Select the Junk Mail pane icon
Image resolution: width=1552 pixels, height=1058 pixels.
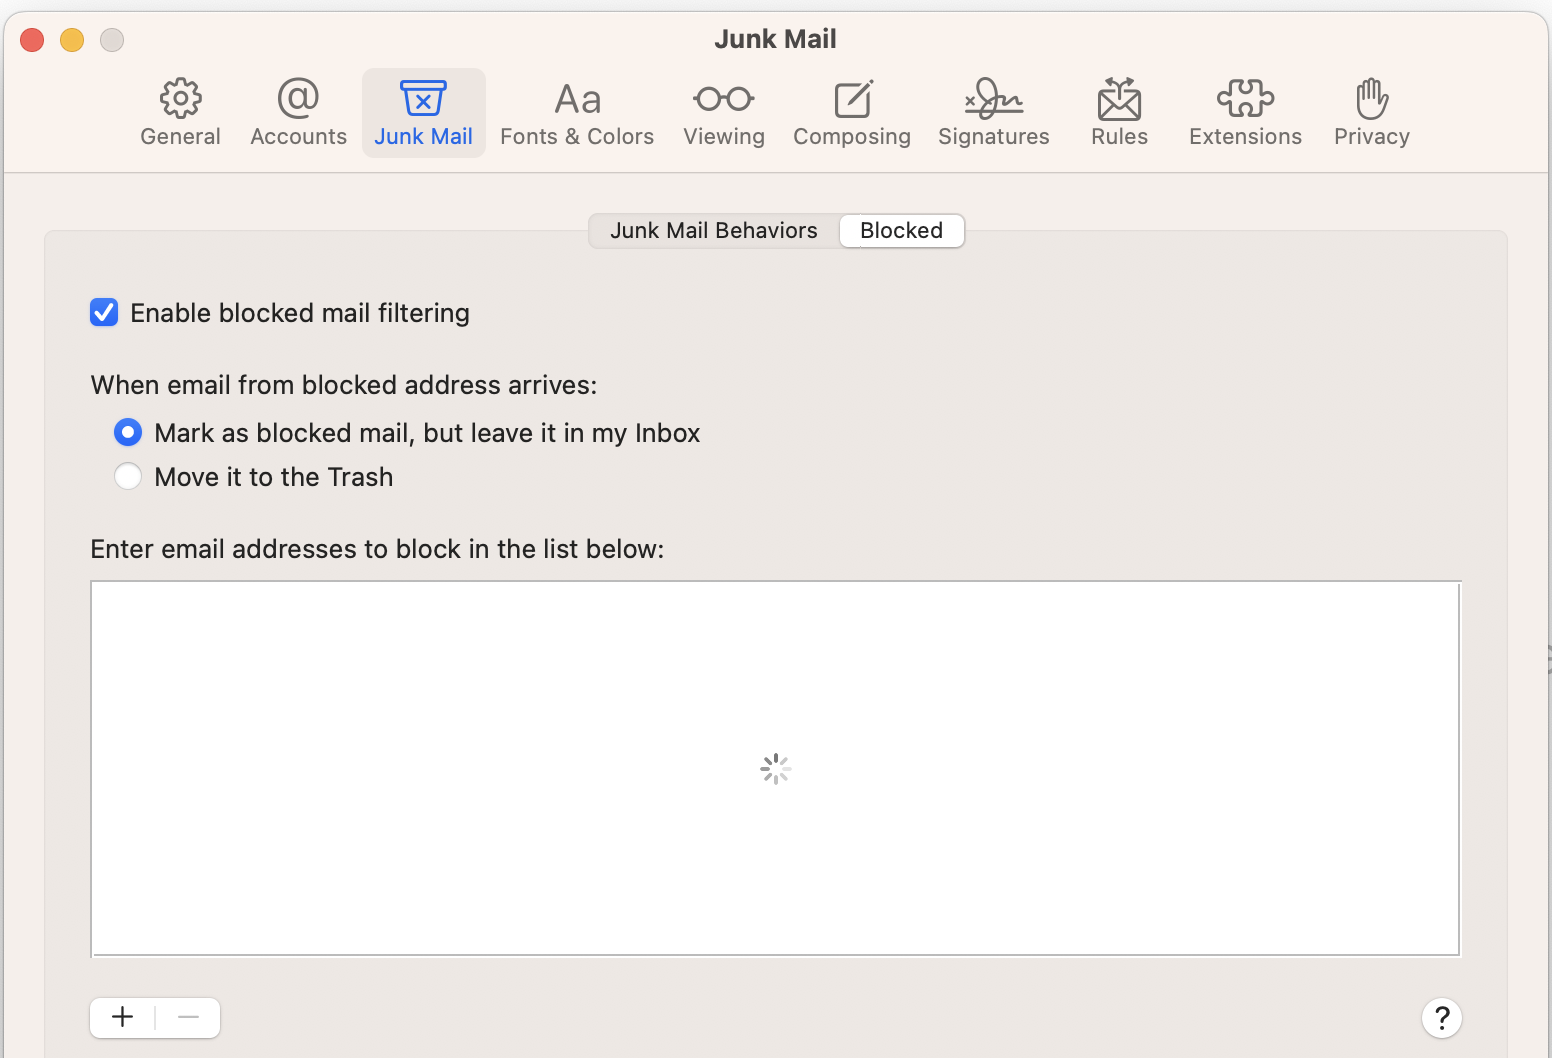[423, 112]
